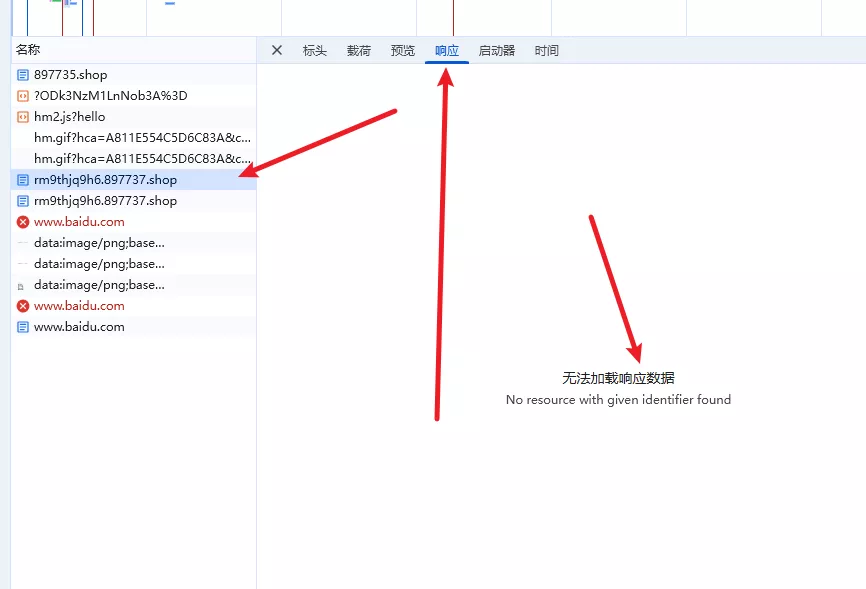This screenshot has height=589, width=866.
Task: Select the 预览 tab
Action: (x=403, y=50)
